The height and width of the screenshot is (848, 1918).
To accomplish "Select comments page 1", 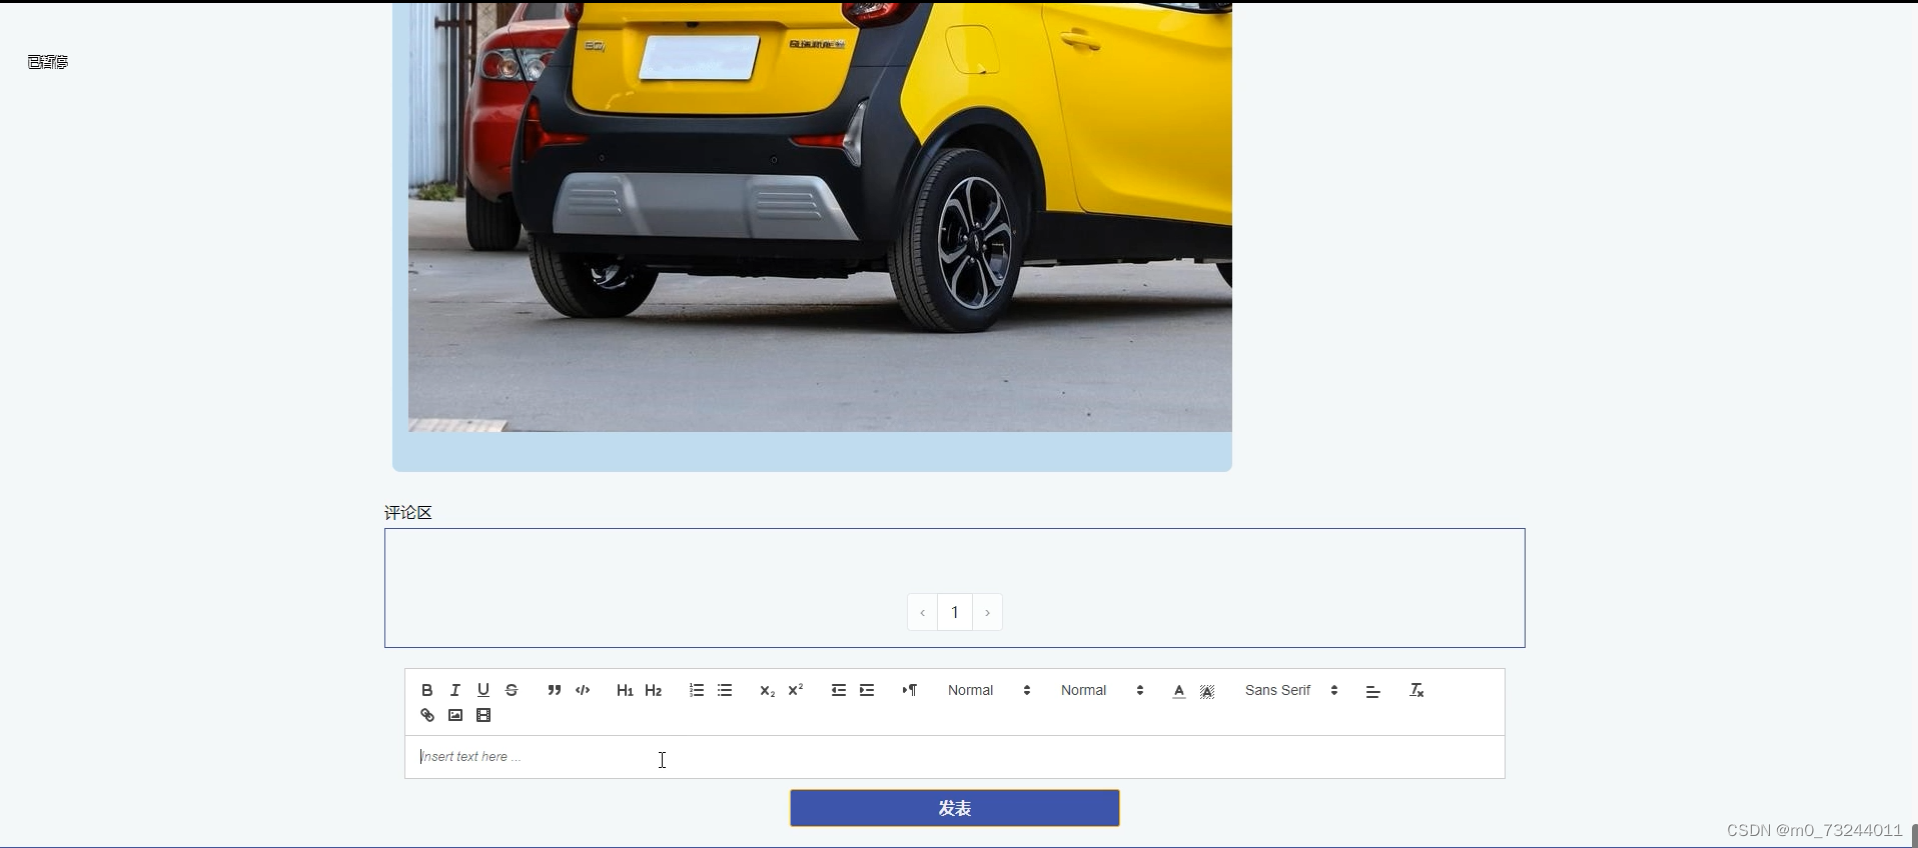I will pos(955,612).
